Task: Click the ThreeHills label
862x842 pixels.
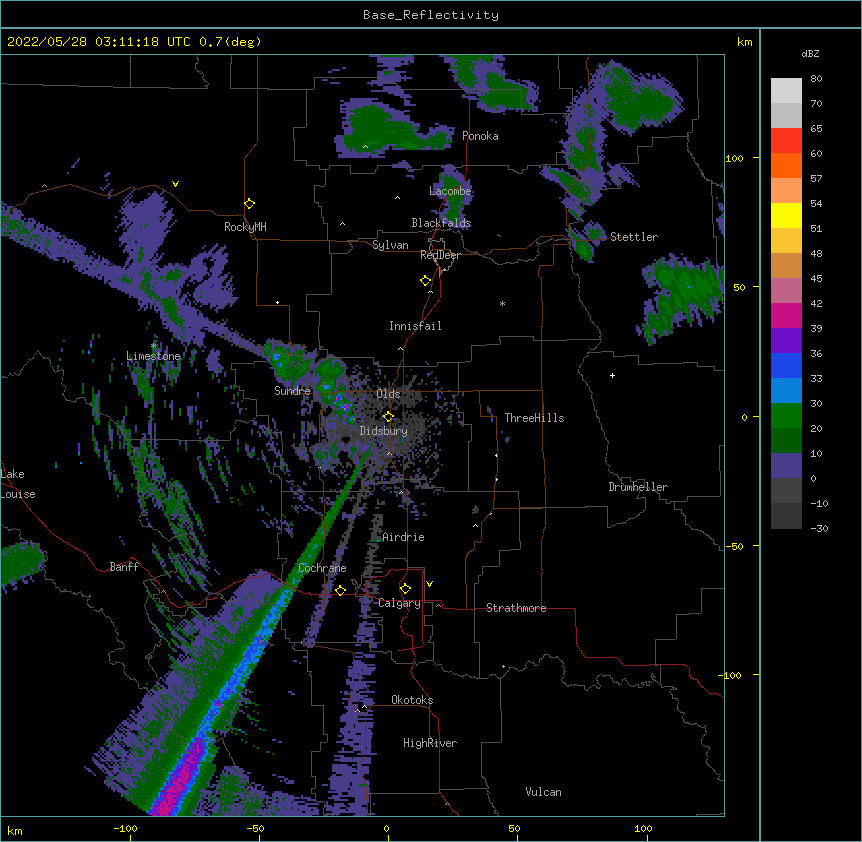Action: click(x=534, y=418)
